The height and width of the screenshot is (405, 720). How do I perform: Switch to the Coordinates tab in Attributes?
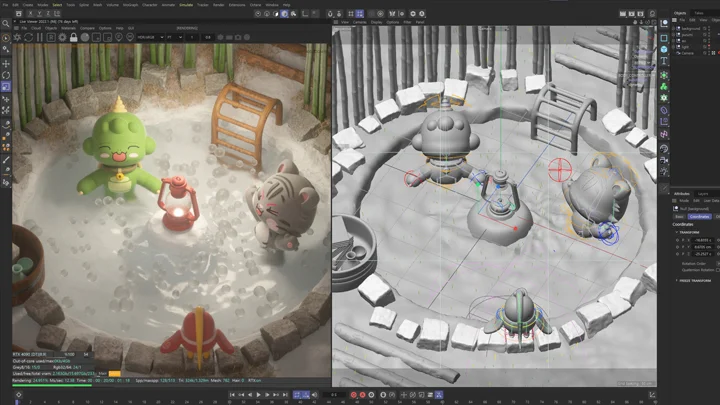[699, 215]
